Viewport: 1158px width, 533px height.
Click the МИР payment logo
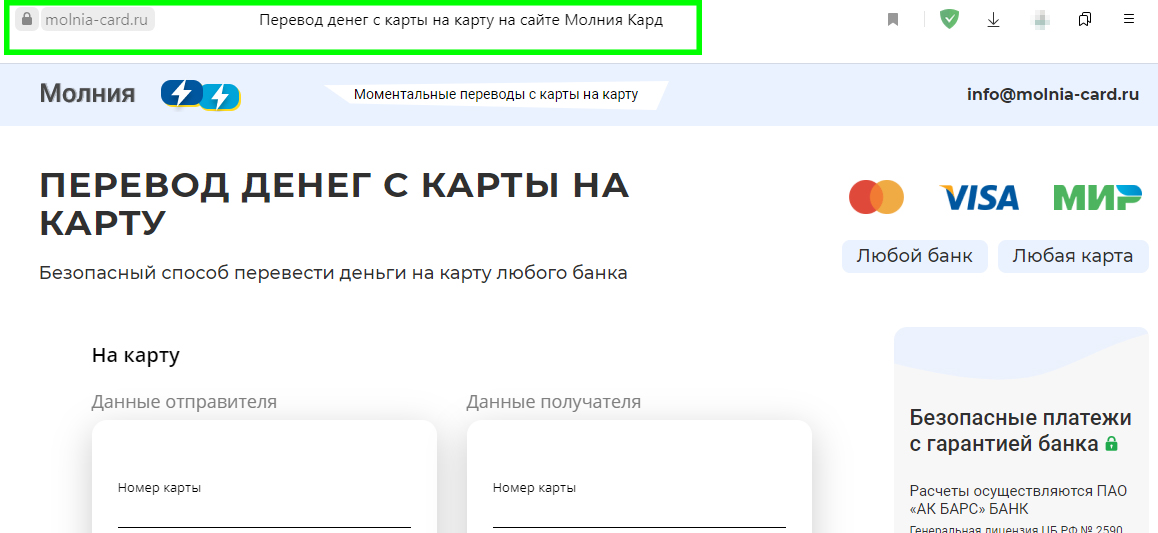click(1097, 198)
